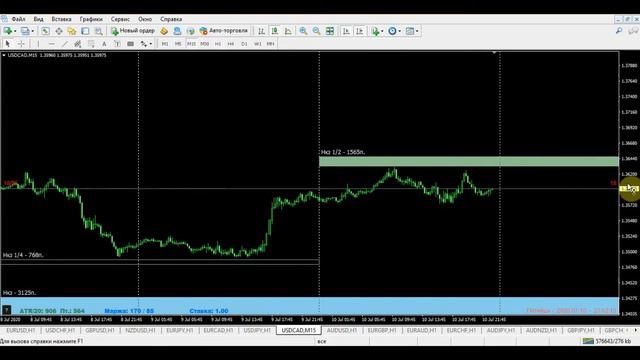
Task: Open the Navigator panel
Action: pyautogui.click(x=72, y=31)
